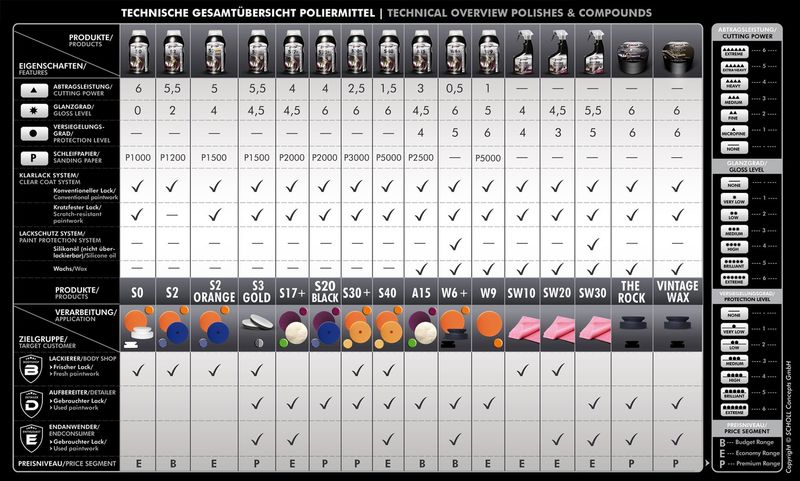Click the Budget Range legend entry
The height and width of the screenshot is (481, 800).
pyautogui.click(x=746, y=442)
